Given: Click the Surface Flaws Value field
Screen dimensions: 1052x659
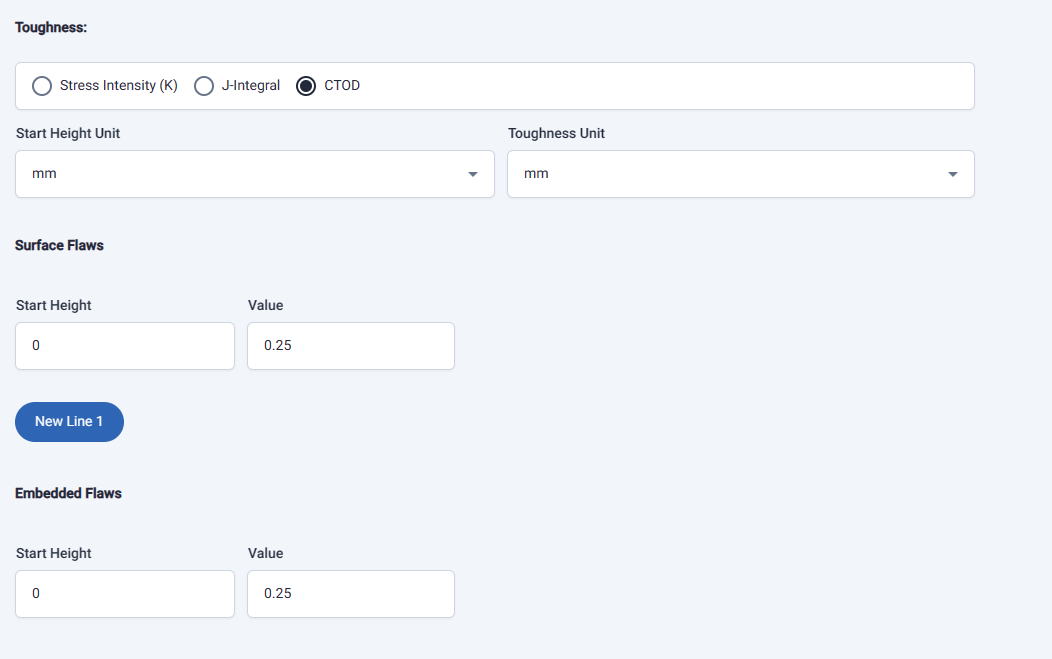Looking at the screenshot, I should point(350,346).
